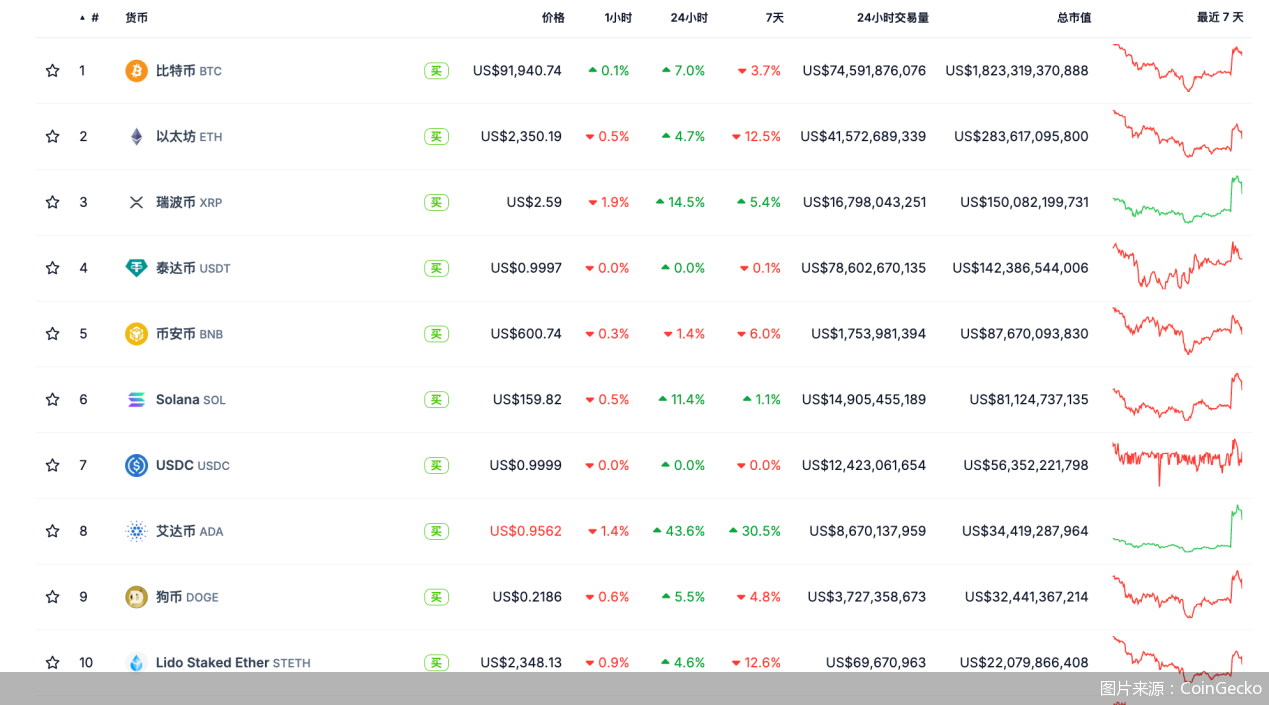Screen dimensions: 1269x705
Task: Click the Ethereum ETH coin logo
Action: [136, 137]
